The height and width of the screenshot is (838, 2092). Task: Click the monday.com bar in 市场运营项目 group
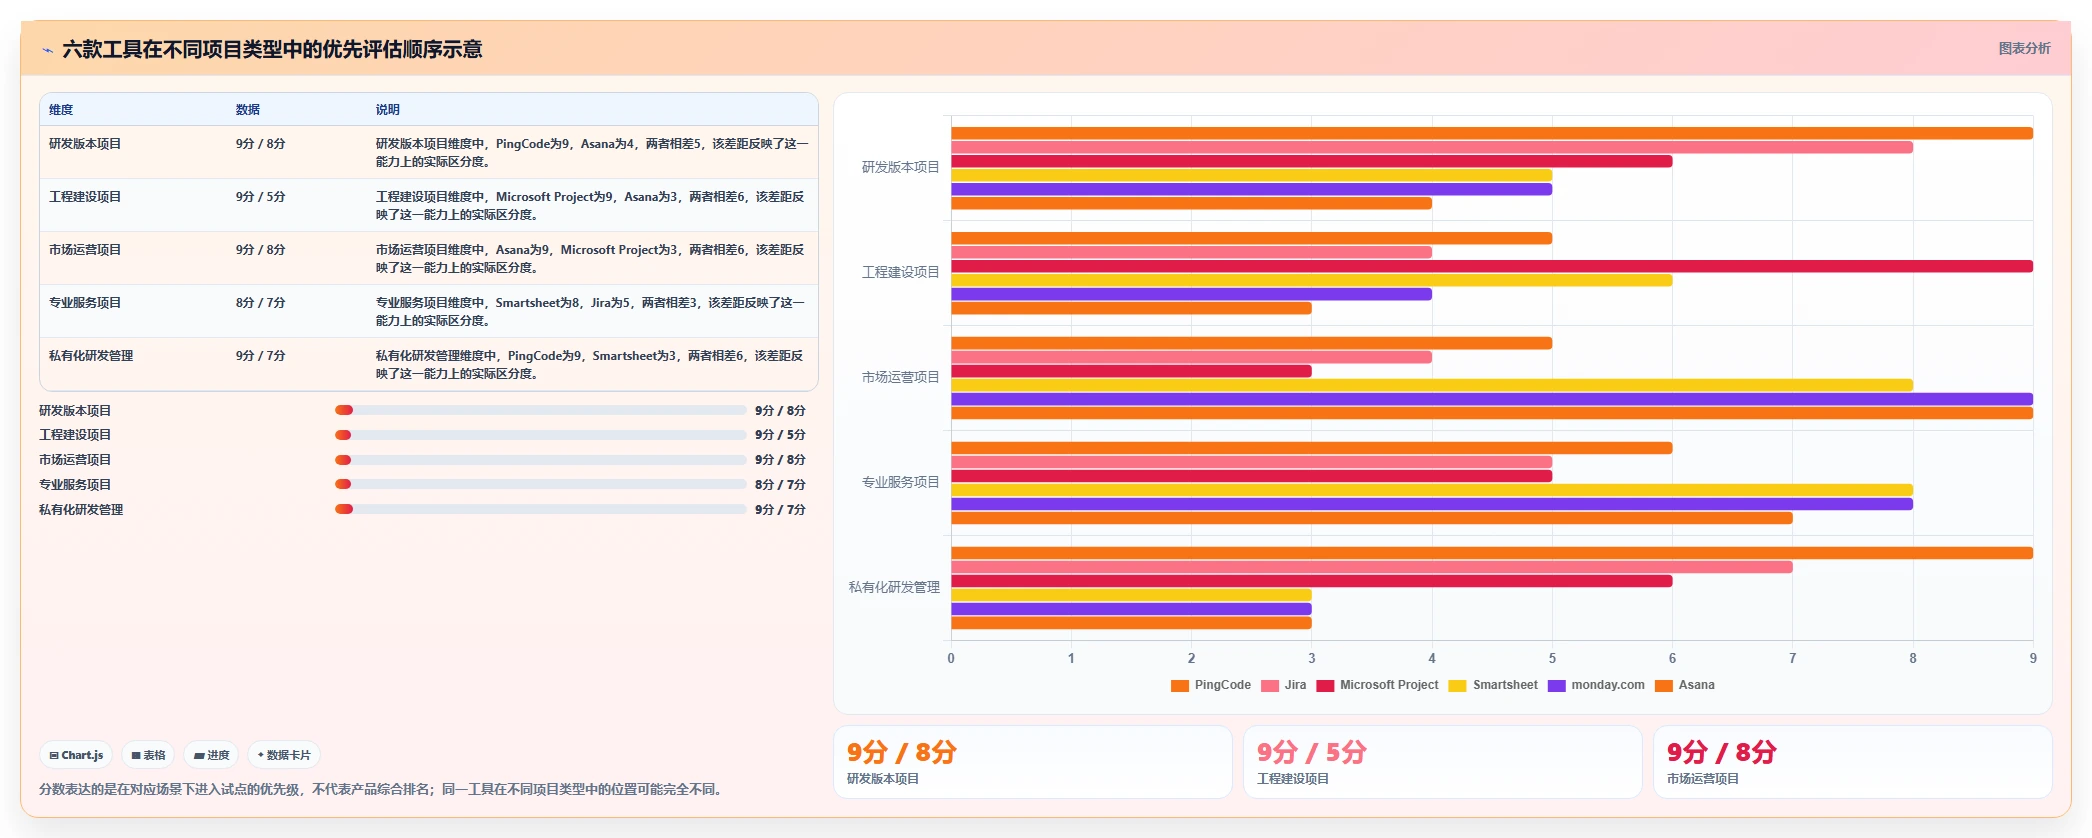click(1492, 399)
